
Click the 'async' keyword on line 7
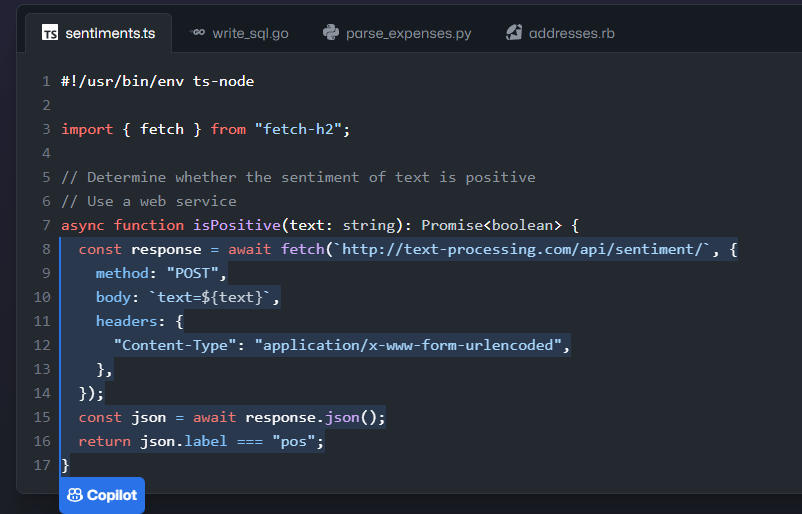83,226
